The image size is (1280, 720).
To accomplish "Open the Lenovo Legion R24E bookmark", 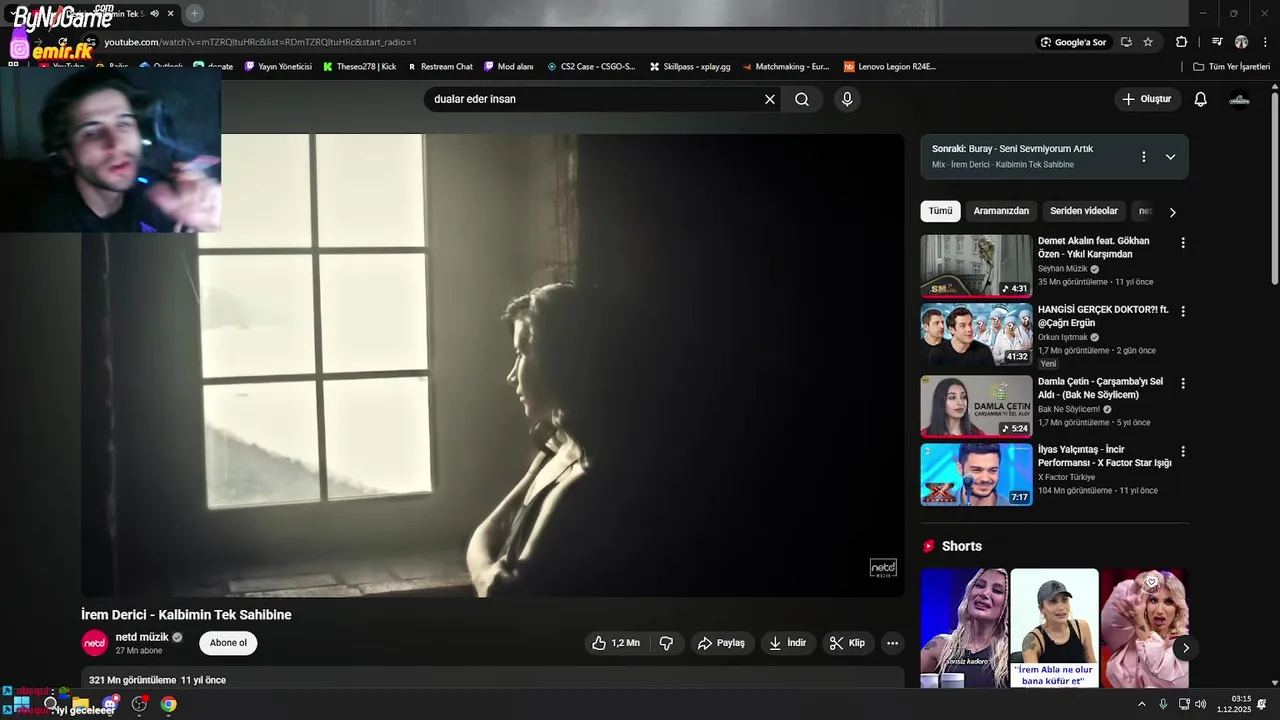I will (890, 67).
